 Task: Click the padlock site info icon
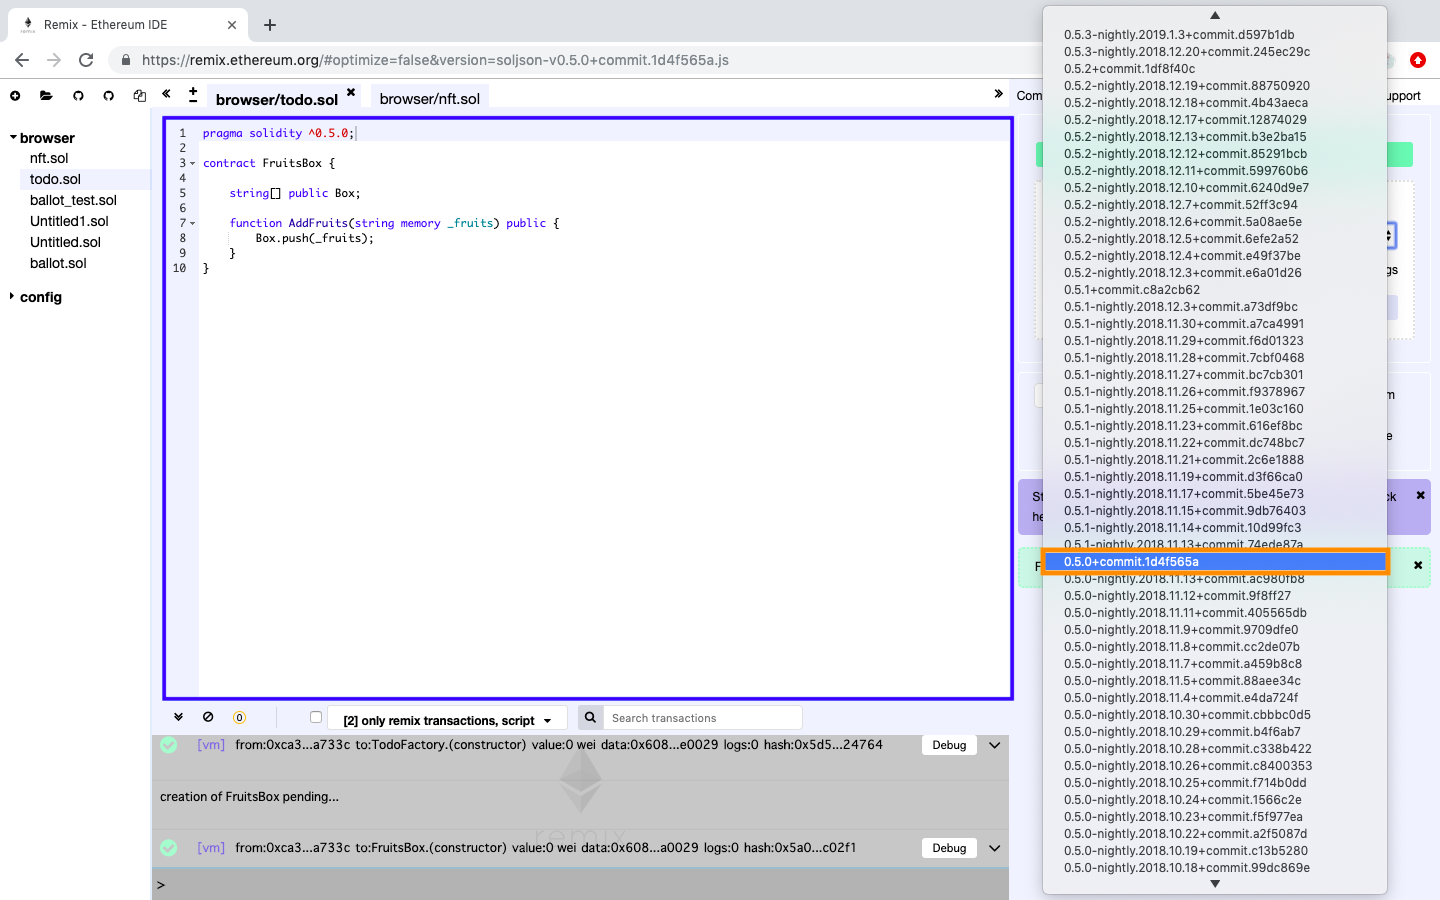point(125,60)
